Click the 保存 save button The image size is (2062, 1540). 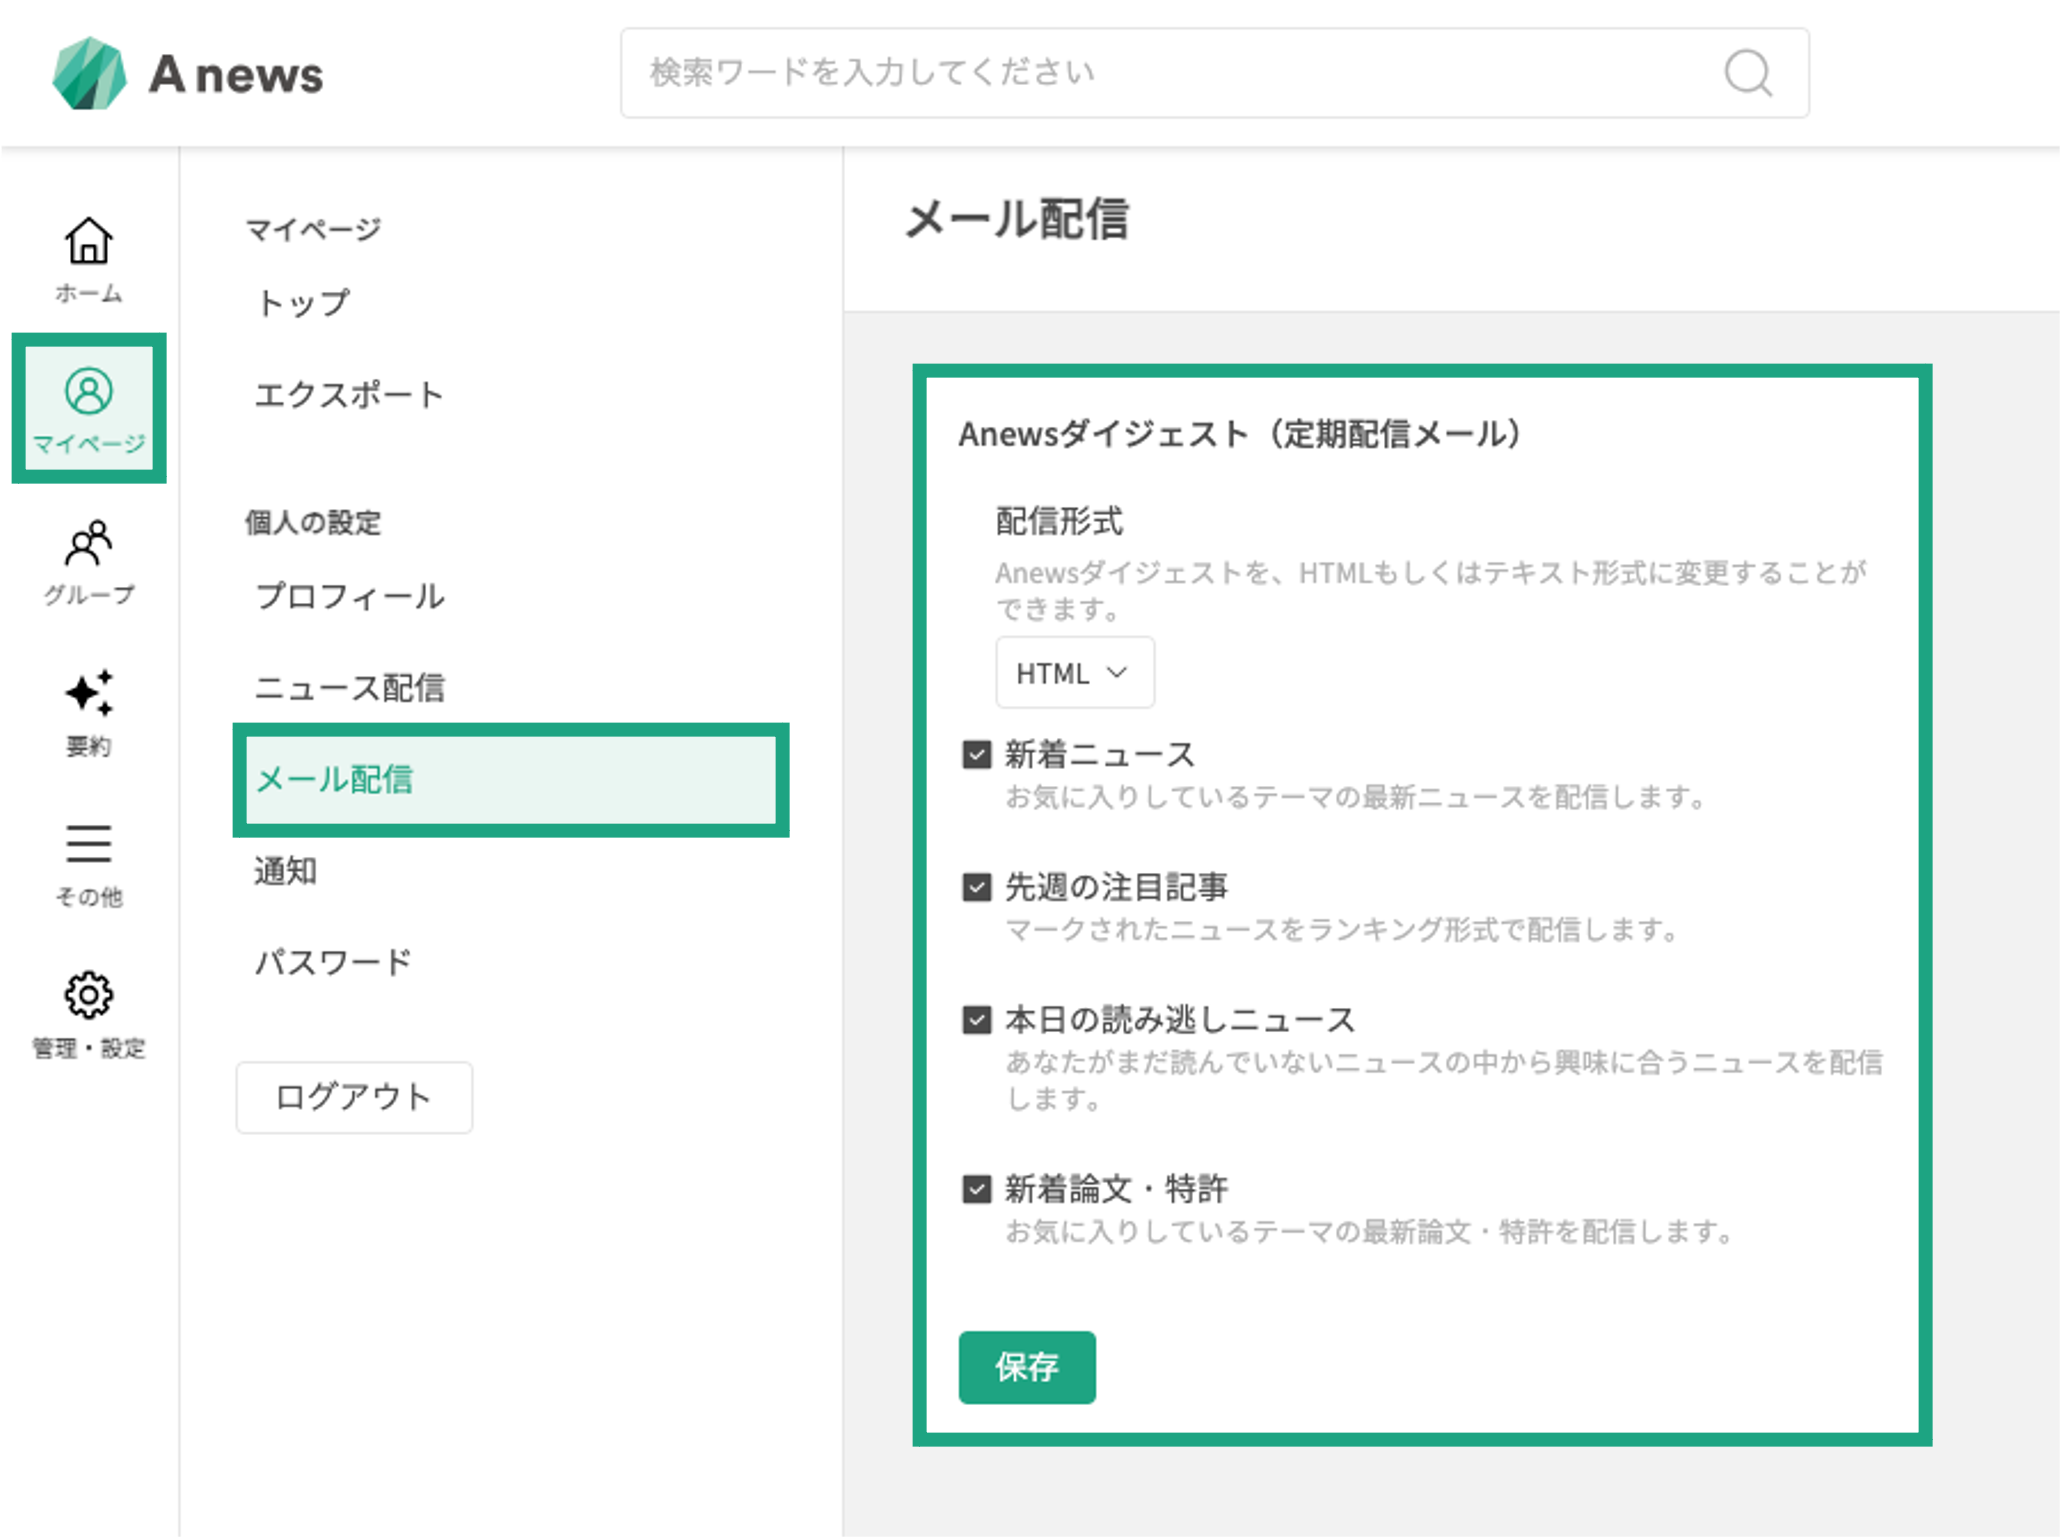[1026, 1367]
